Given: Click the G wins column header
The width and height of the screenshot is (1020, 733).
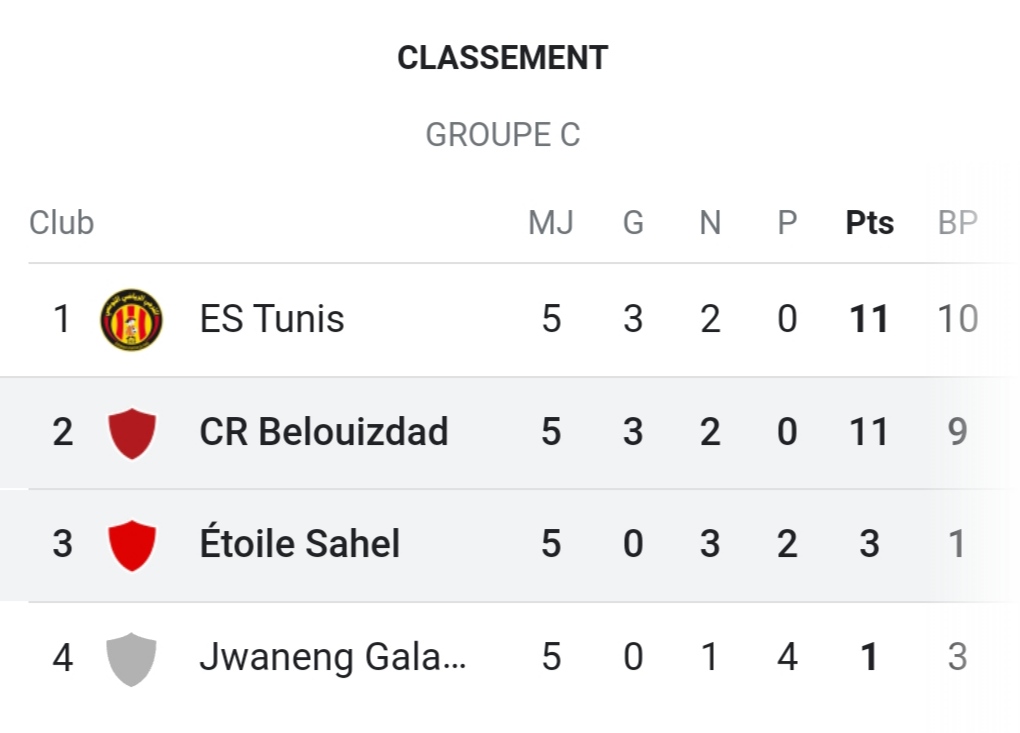Looking at the screenshot, I should coord(633,223).
